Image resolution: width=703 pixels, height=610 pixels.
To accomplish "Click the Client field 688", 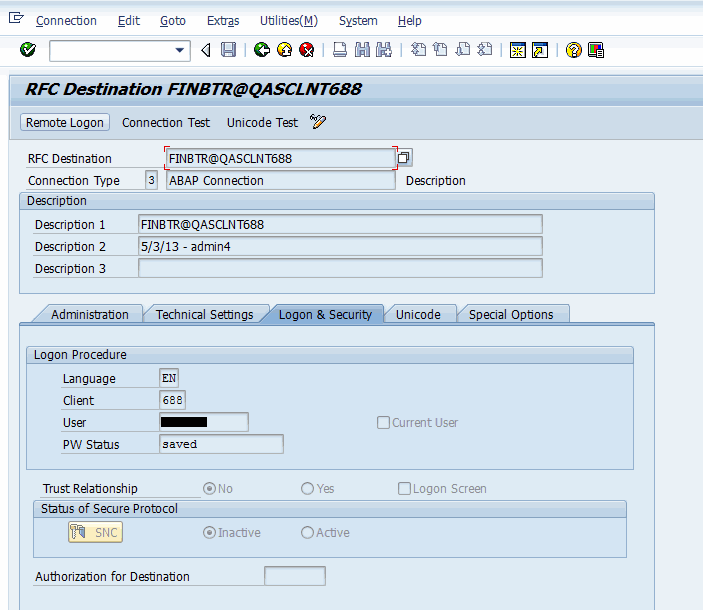I will tap(173, 400).
